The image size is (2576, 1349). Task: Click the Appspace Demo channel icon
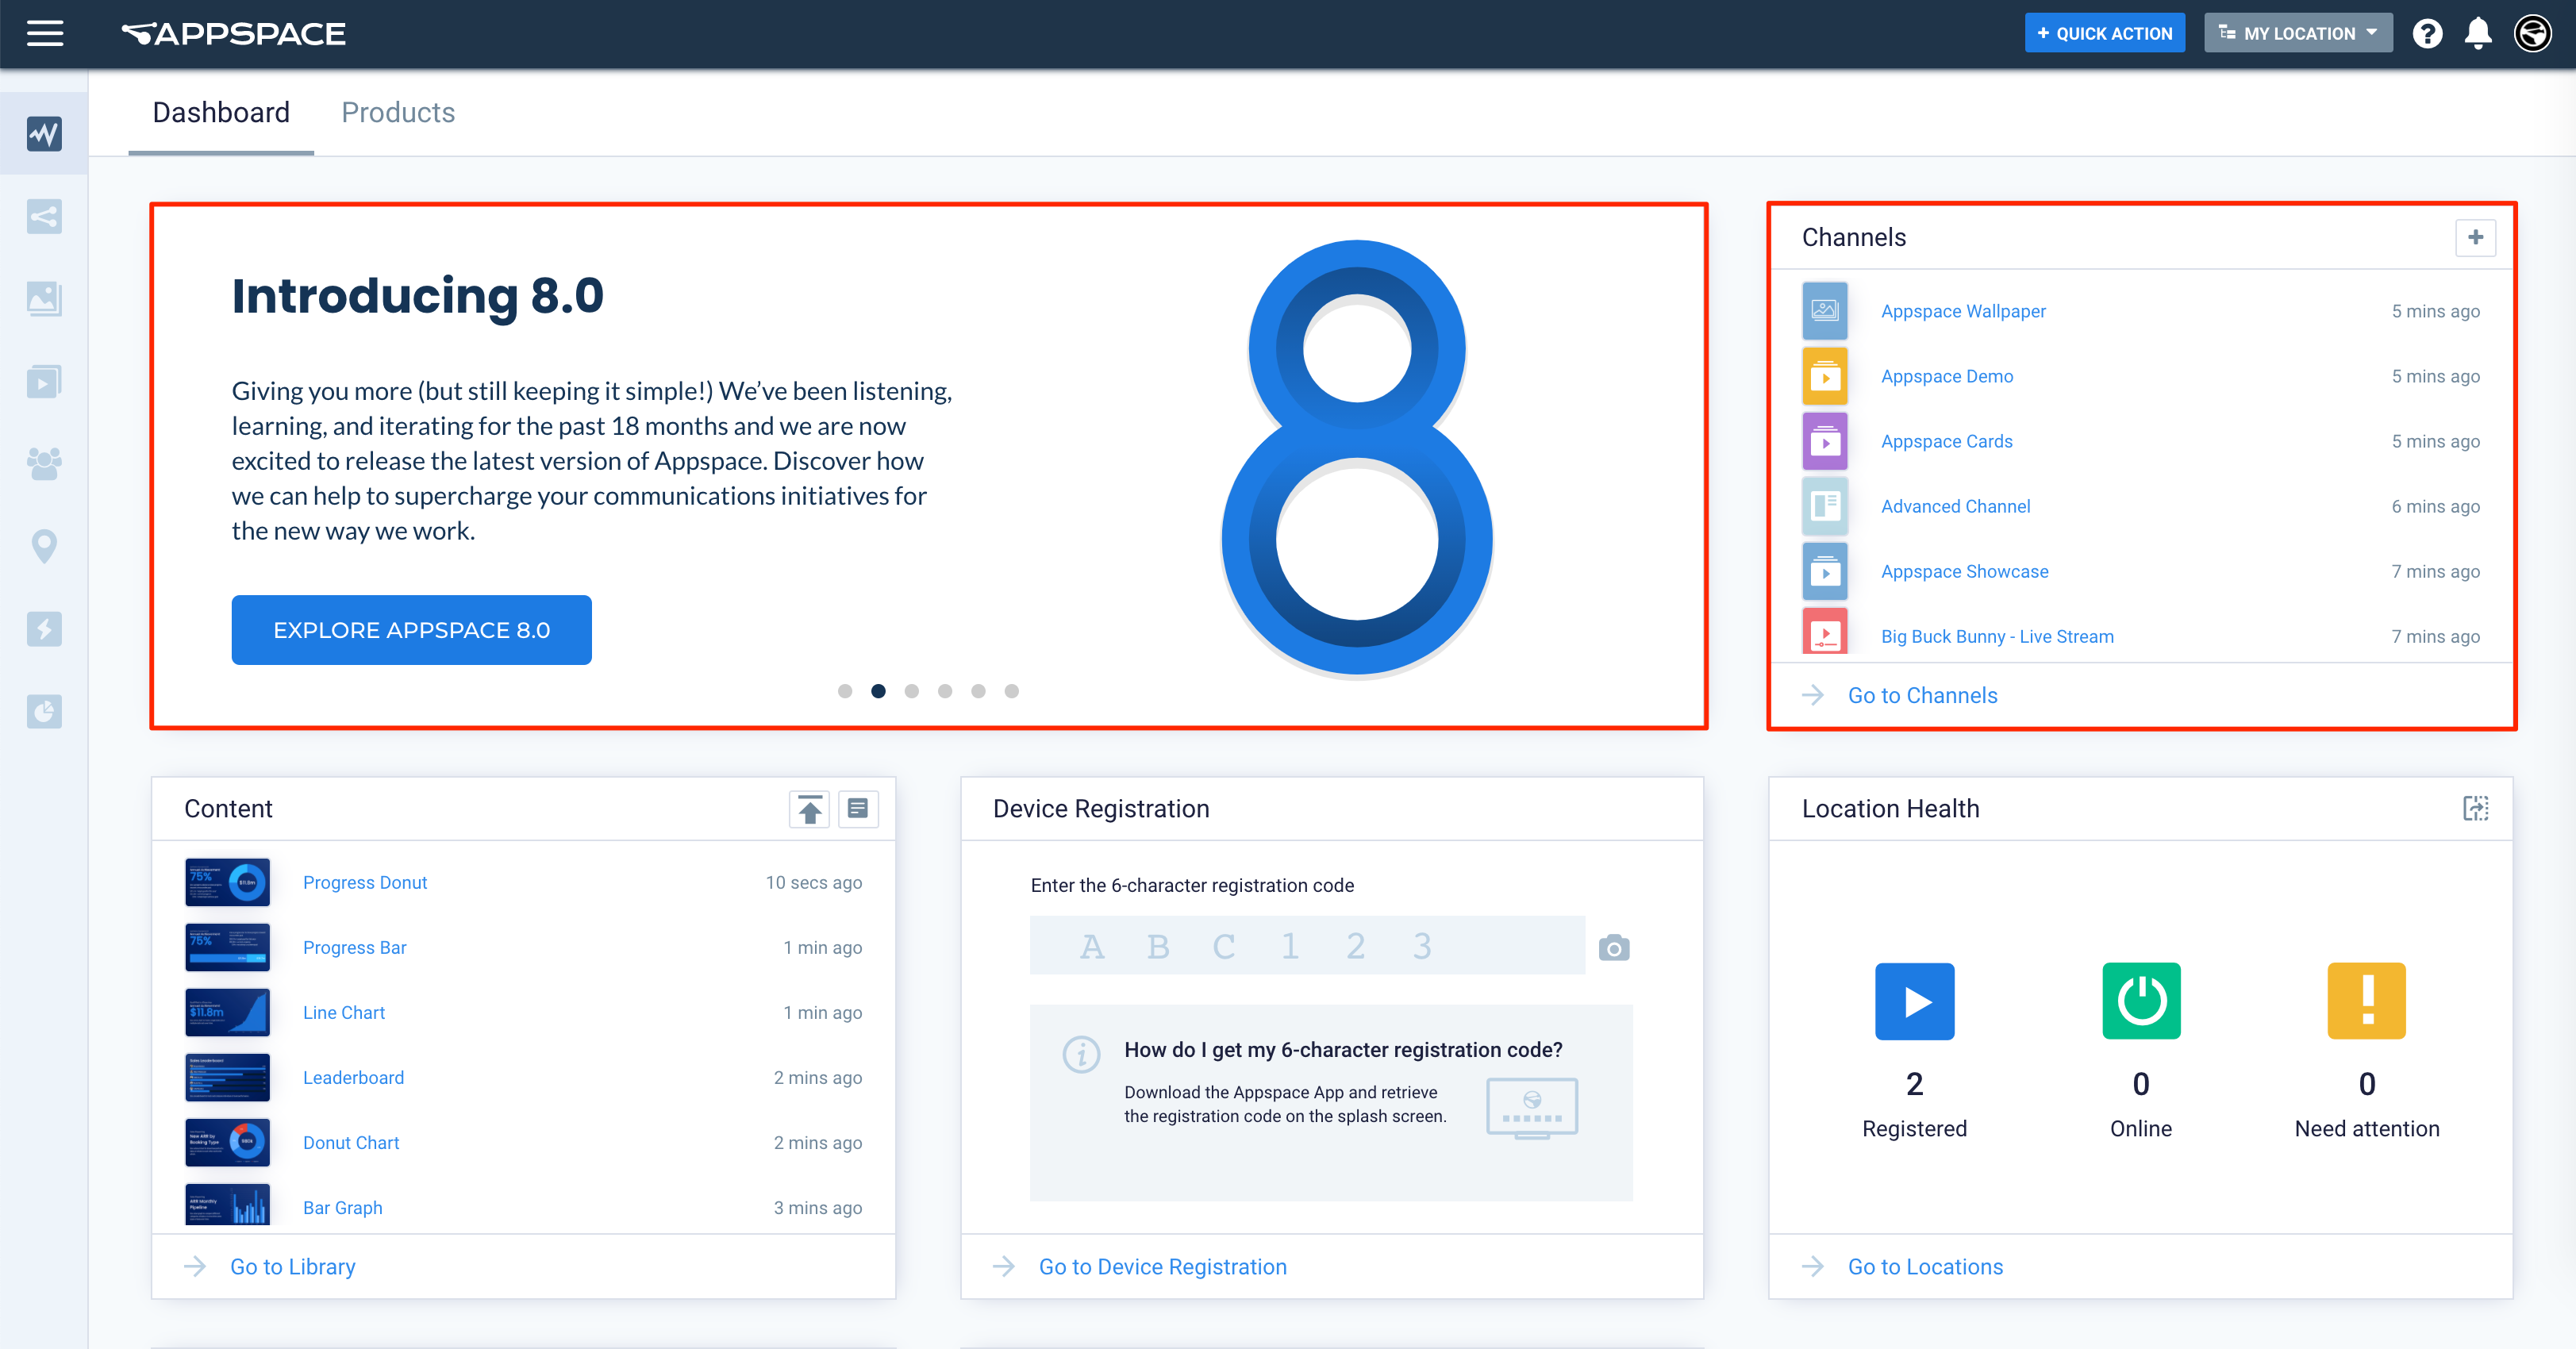pos(1824,376)
